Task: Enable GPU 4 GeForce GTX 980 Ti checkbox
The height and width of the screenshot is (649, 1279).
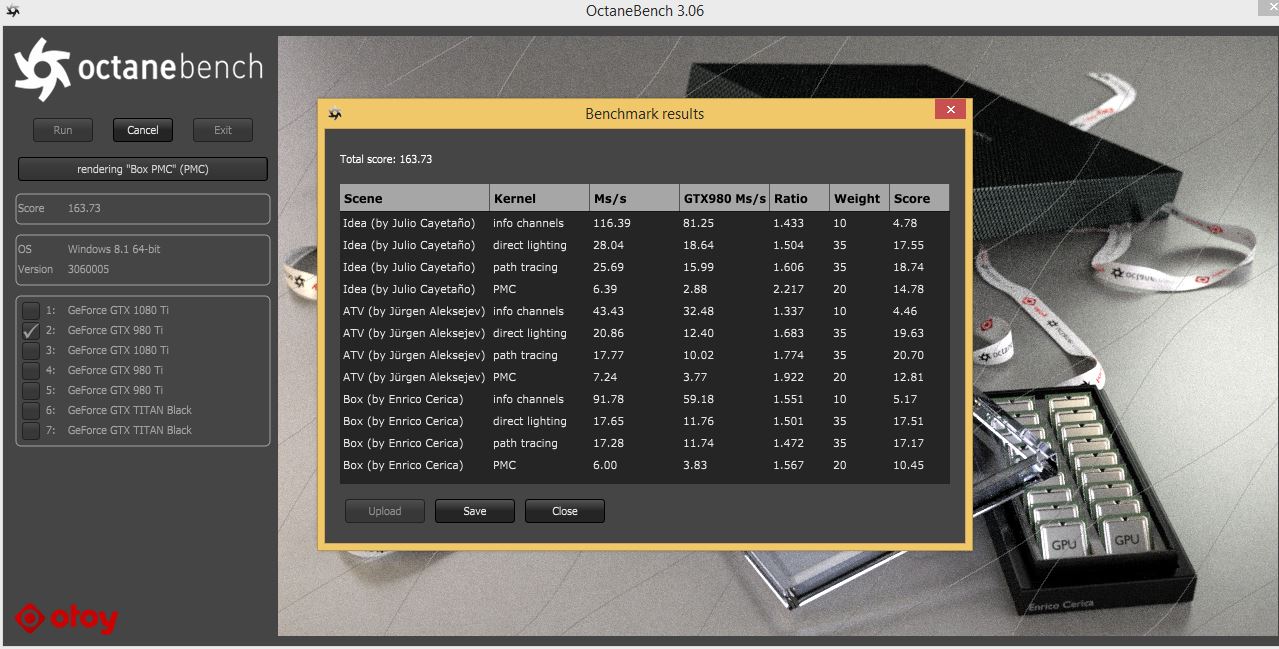Action: click(x=31, y=370)
